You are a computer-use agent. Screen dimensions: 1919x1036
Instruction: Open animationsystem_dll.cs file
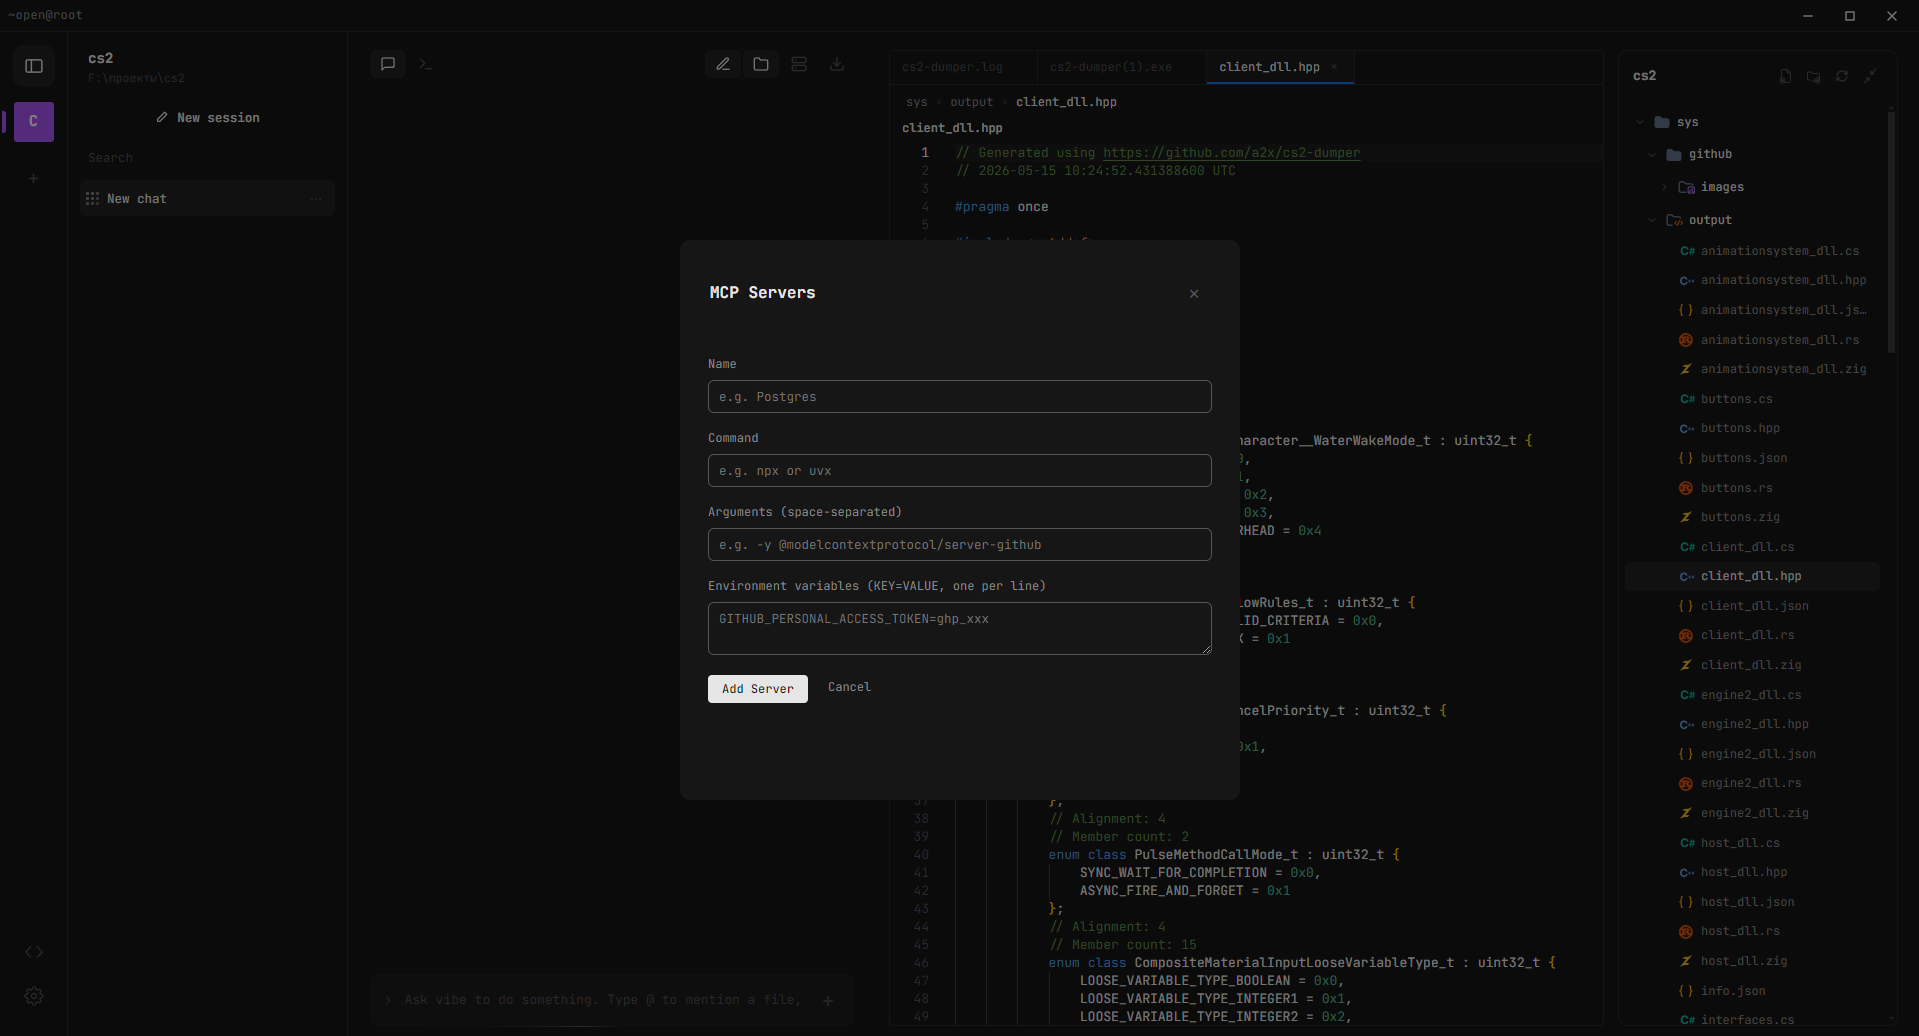[x=1779, y=251]
